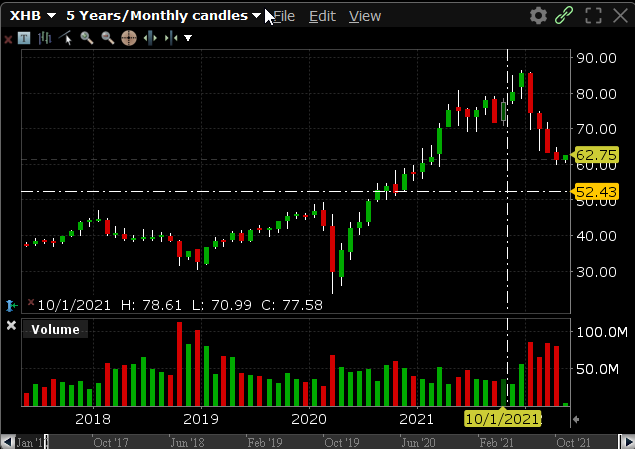This screenshot has height=449, width=635.
Task: Open chart settings gear
Action: [538, 16]
